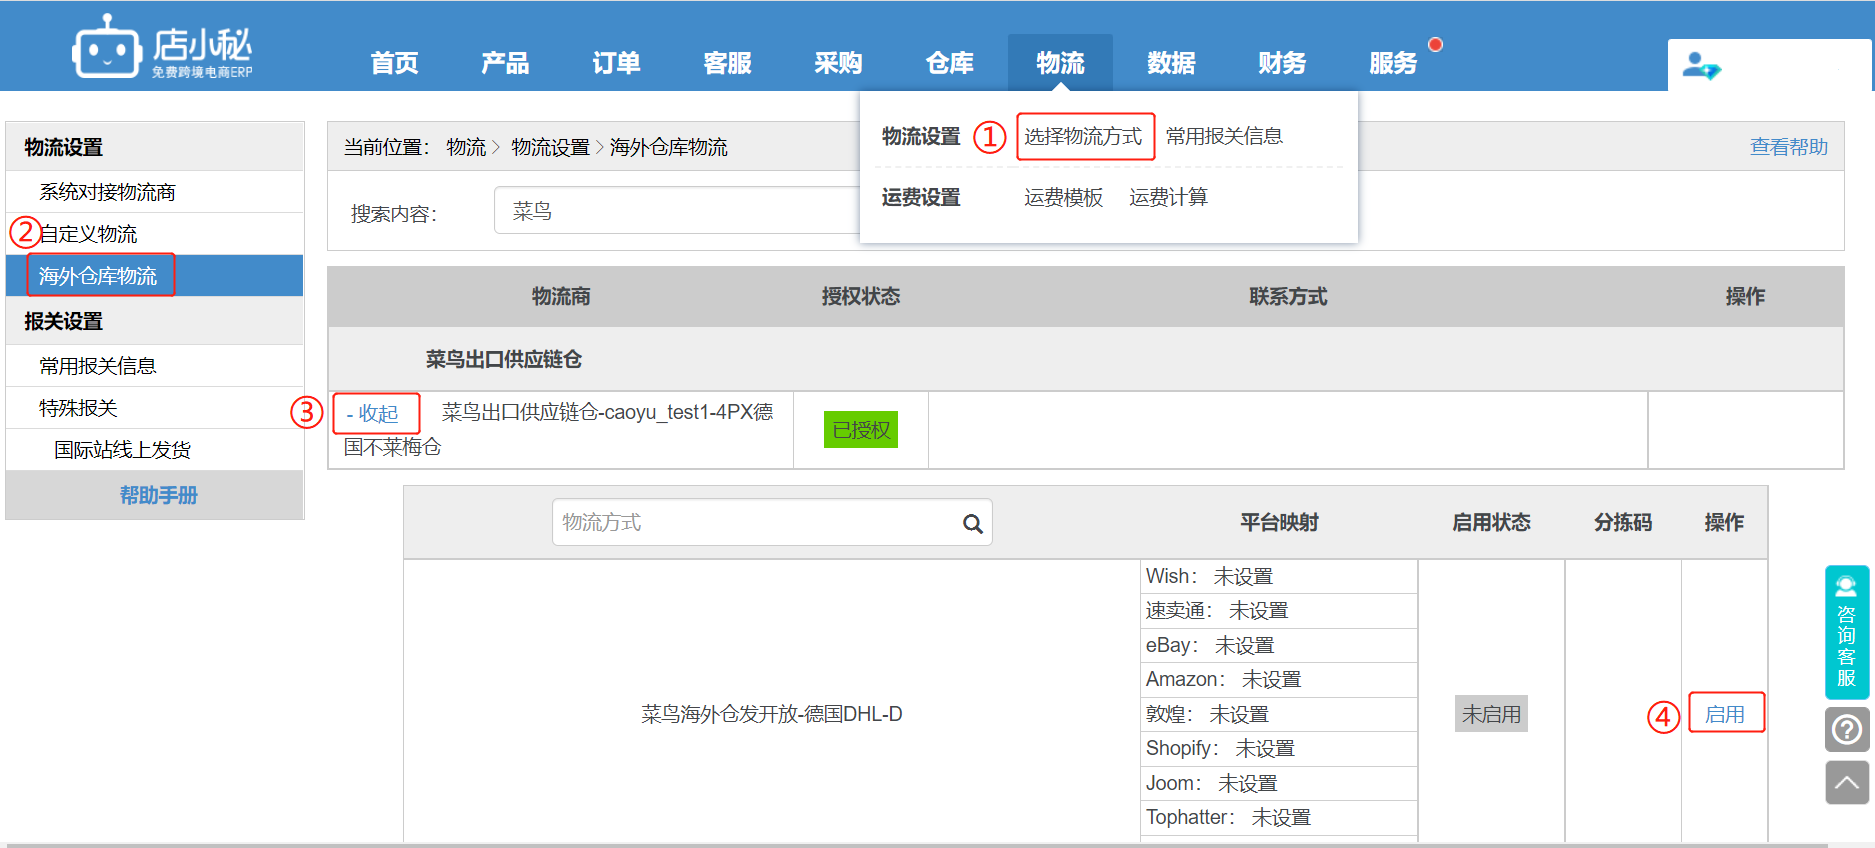Open 运费计算 from the dropdown
Image resolution: width=1875 pixels, height=848 pixels.
pos(1168,197)
